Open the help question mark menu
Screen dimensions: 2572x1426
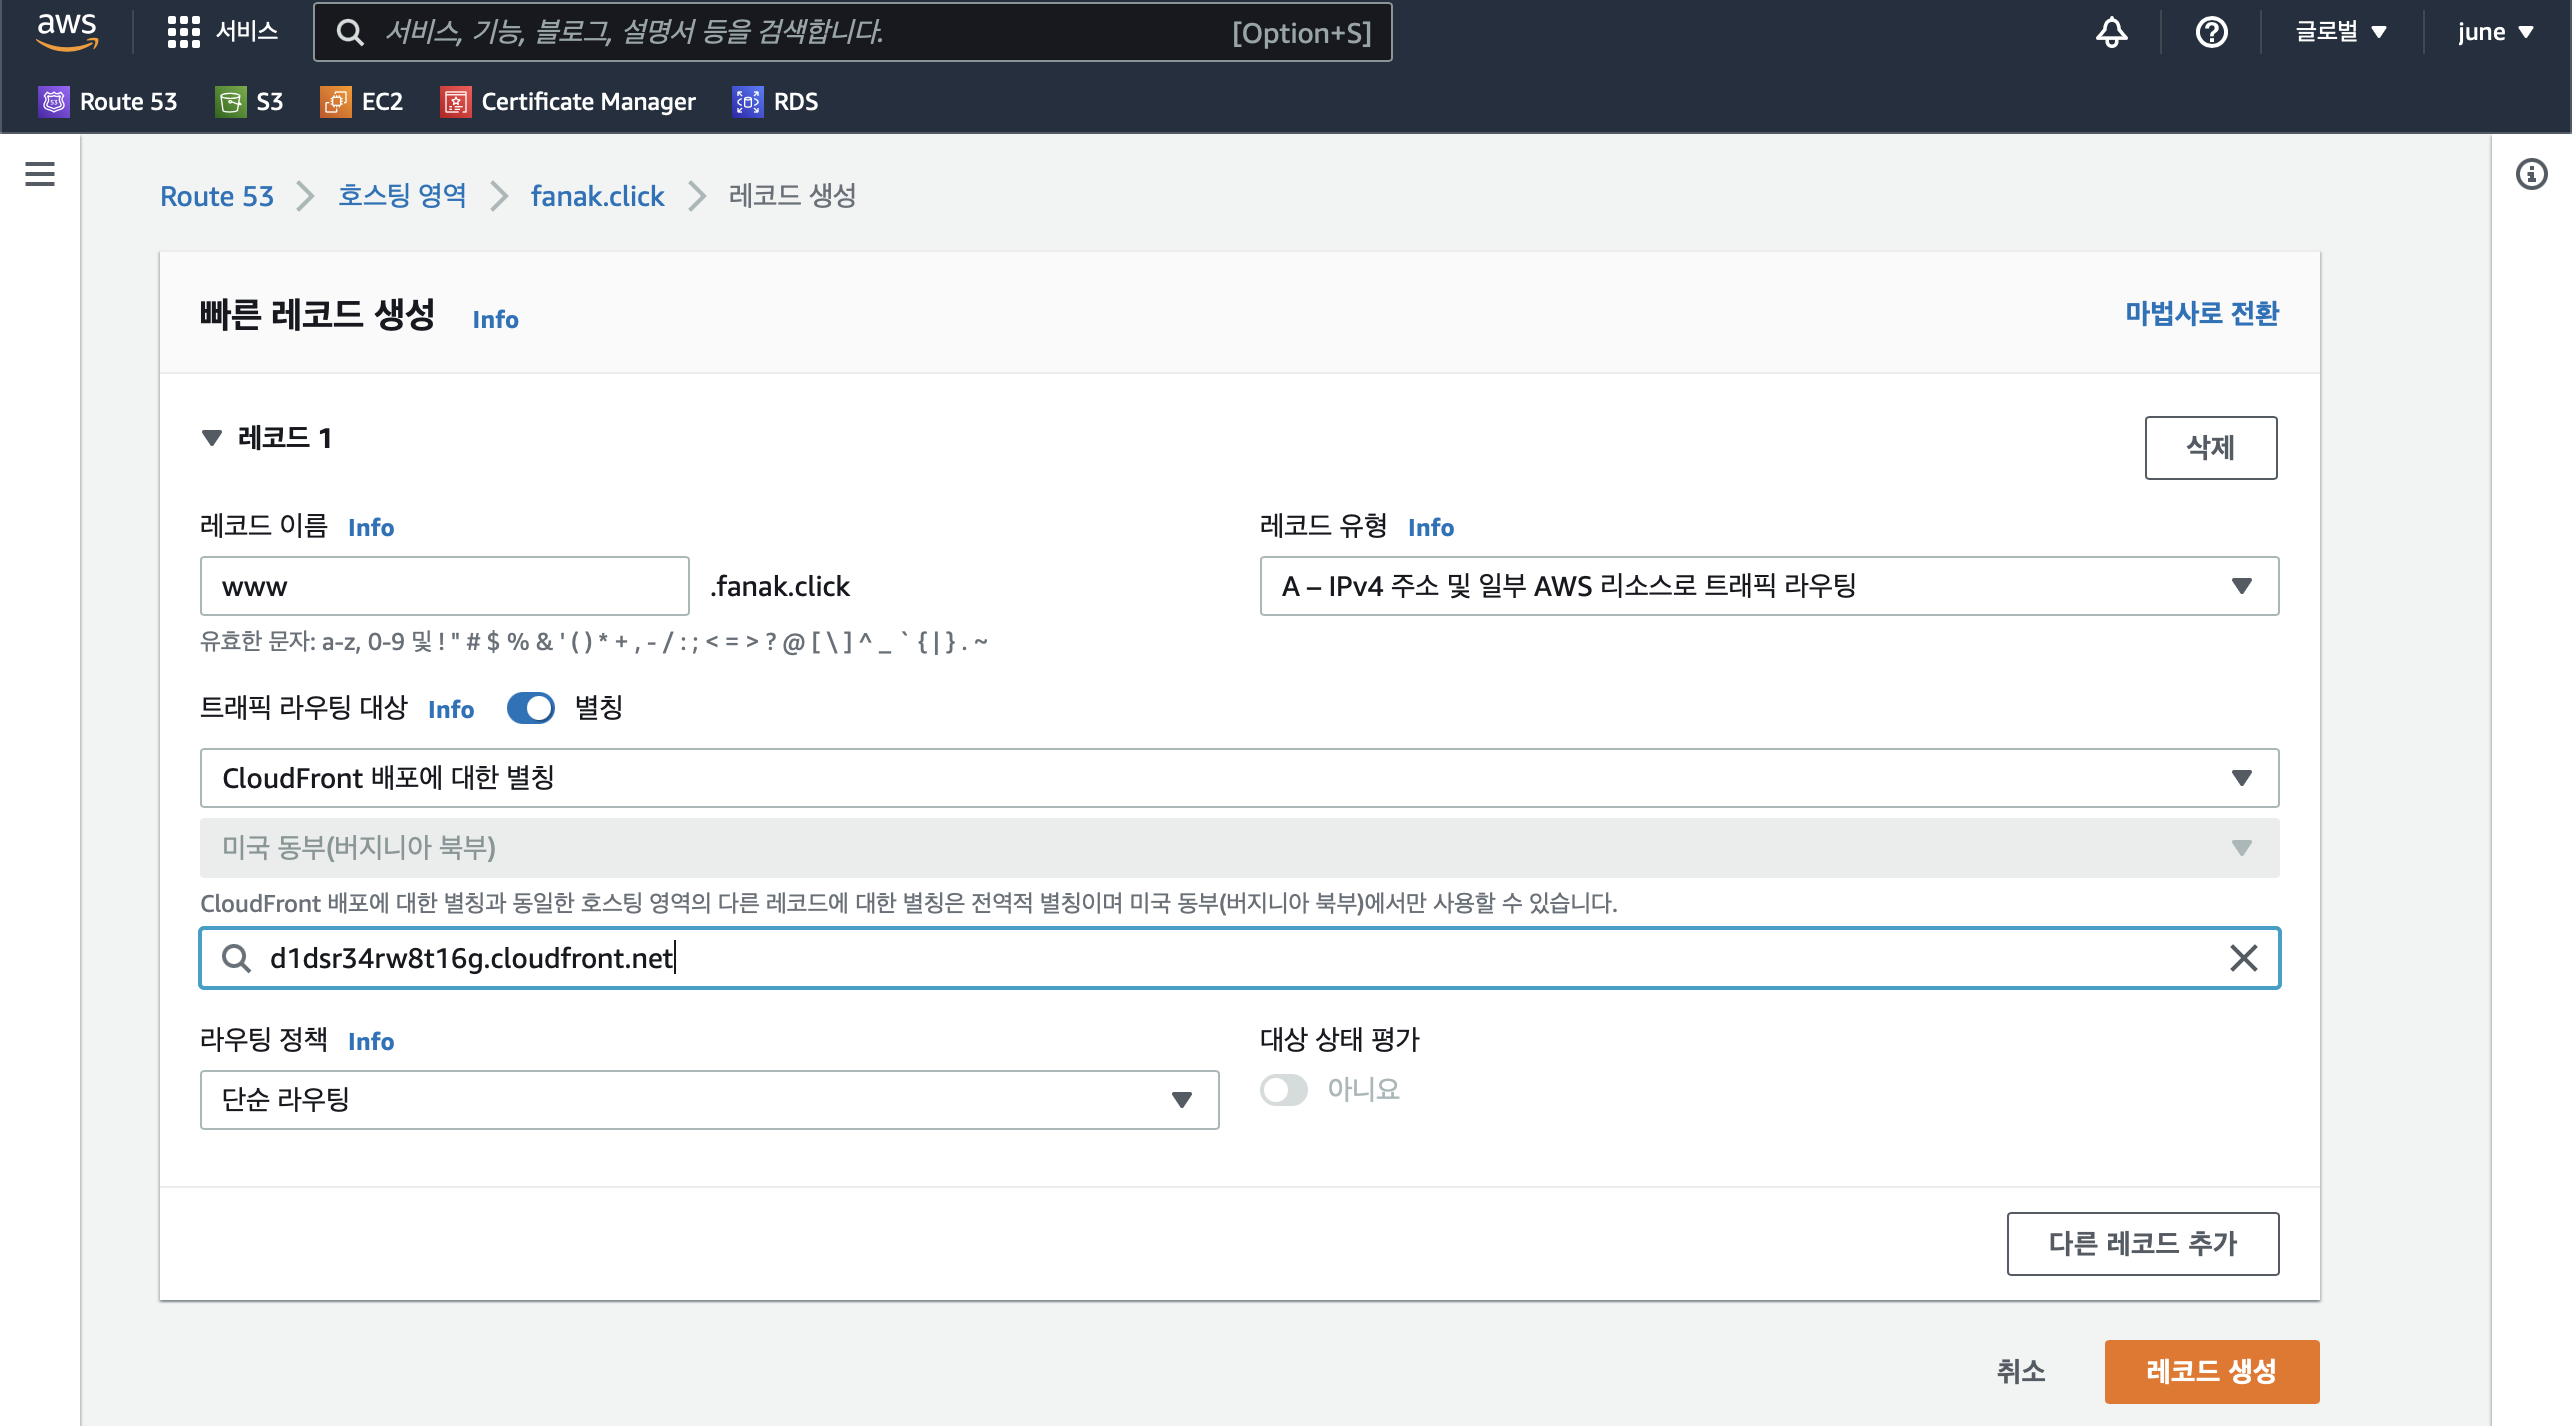pos(2211,32)
